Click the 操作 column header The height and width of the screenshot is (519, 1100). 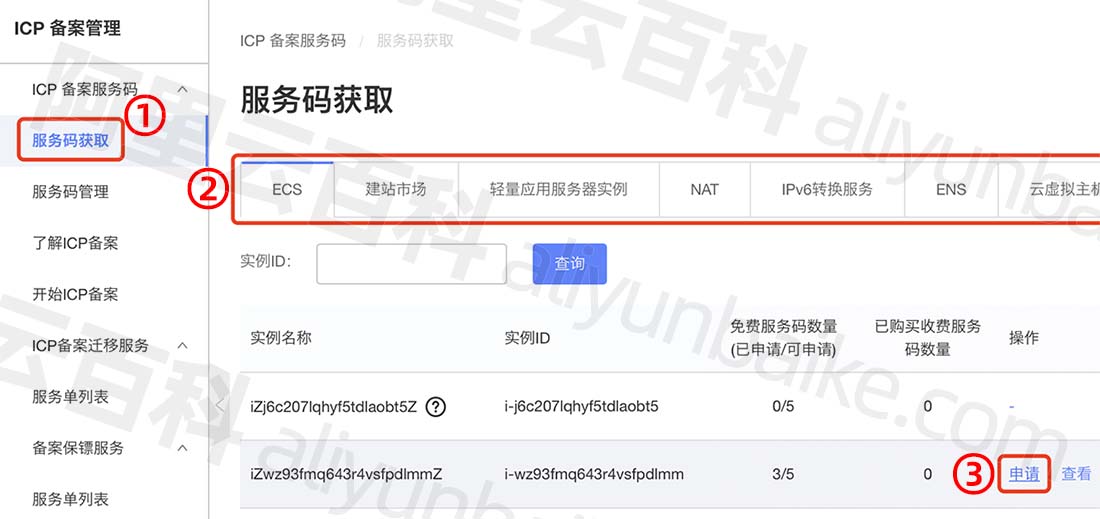click(x=1024, y=338)
